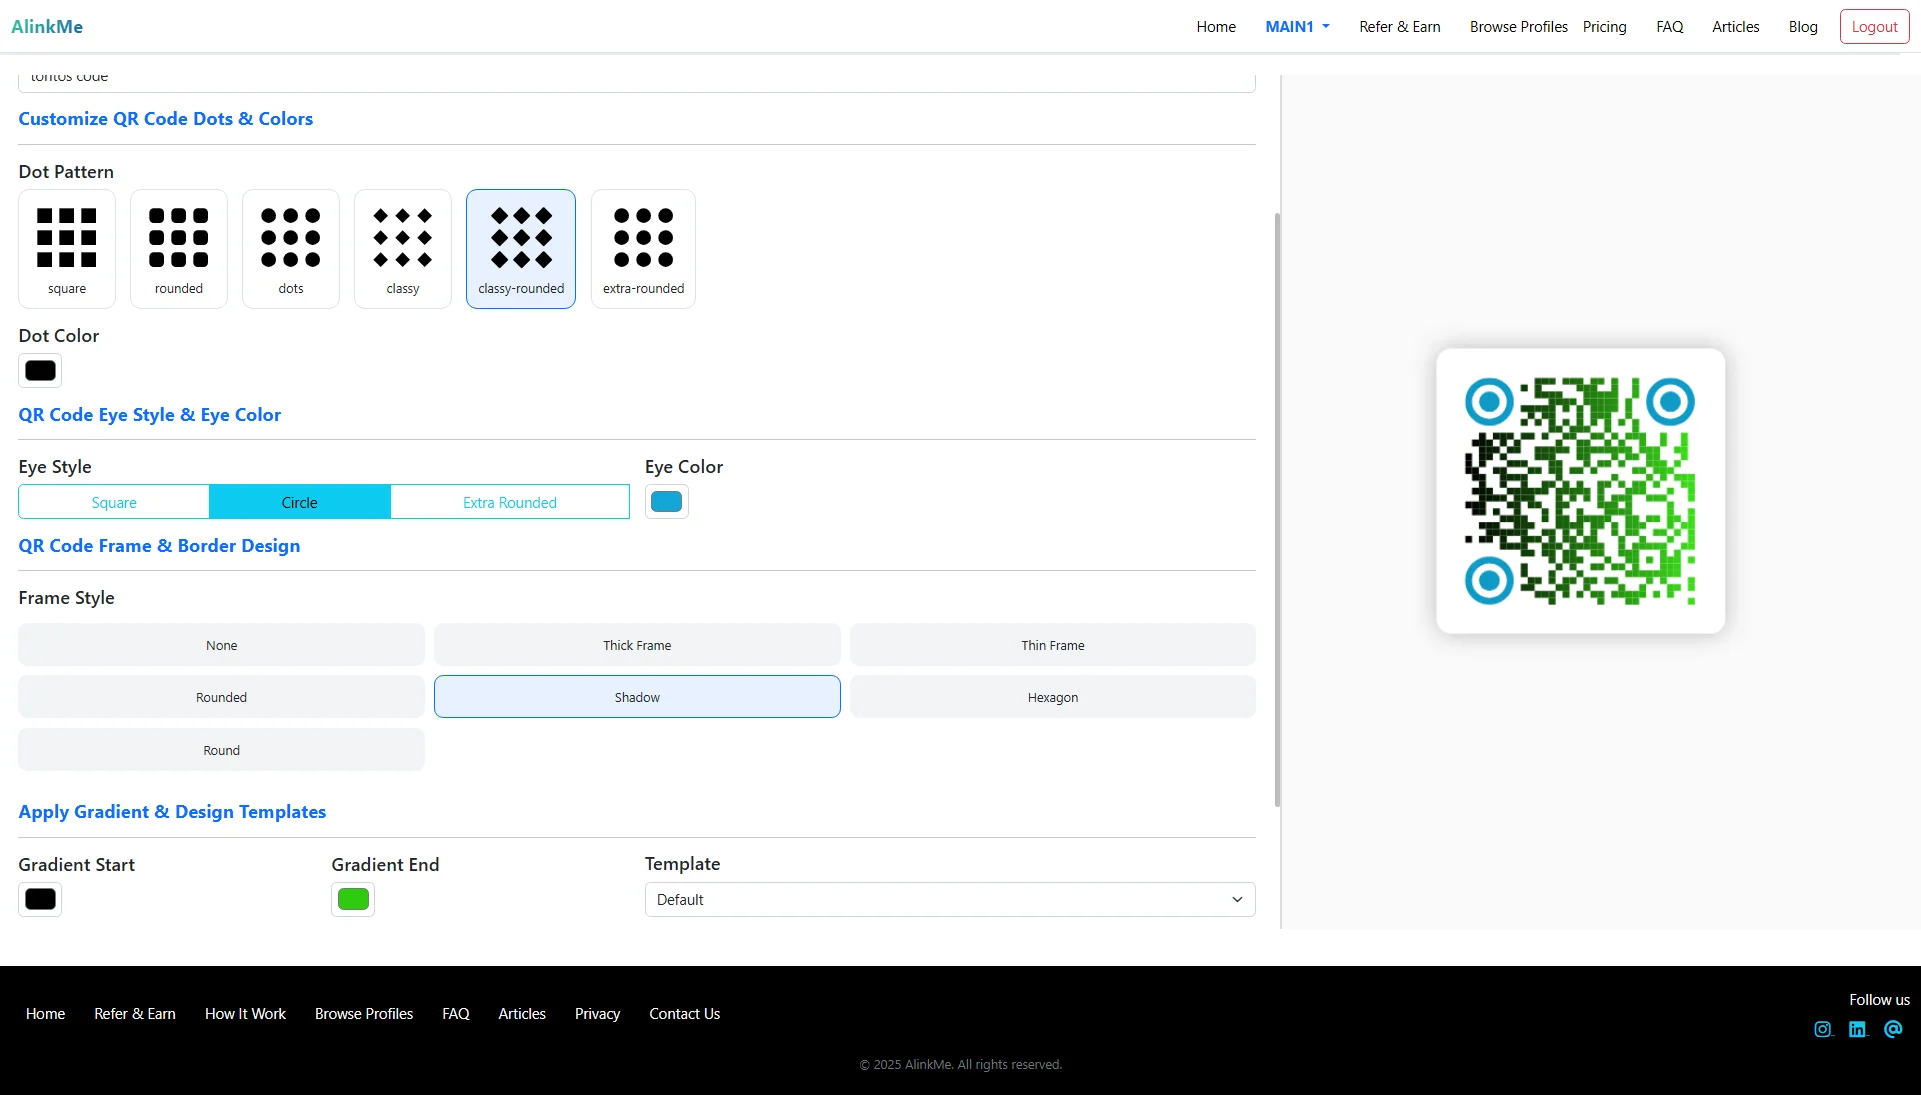The image size is (1921, 1095).
Task: Choose the rounded dot pattern
Action: tap(178, 248)
